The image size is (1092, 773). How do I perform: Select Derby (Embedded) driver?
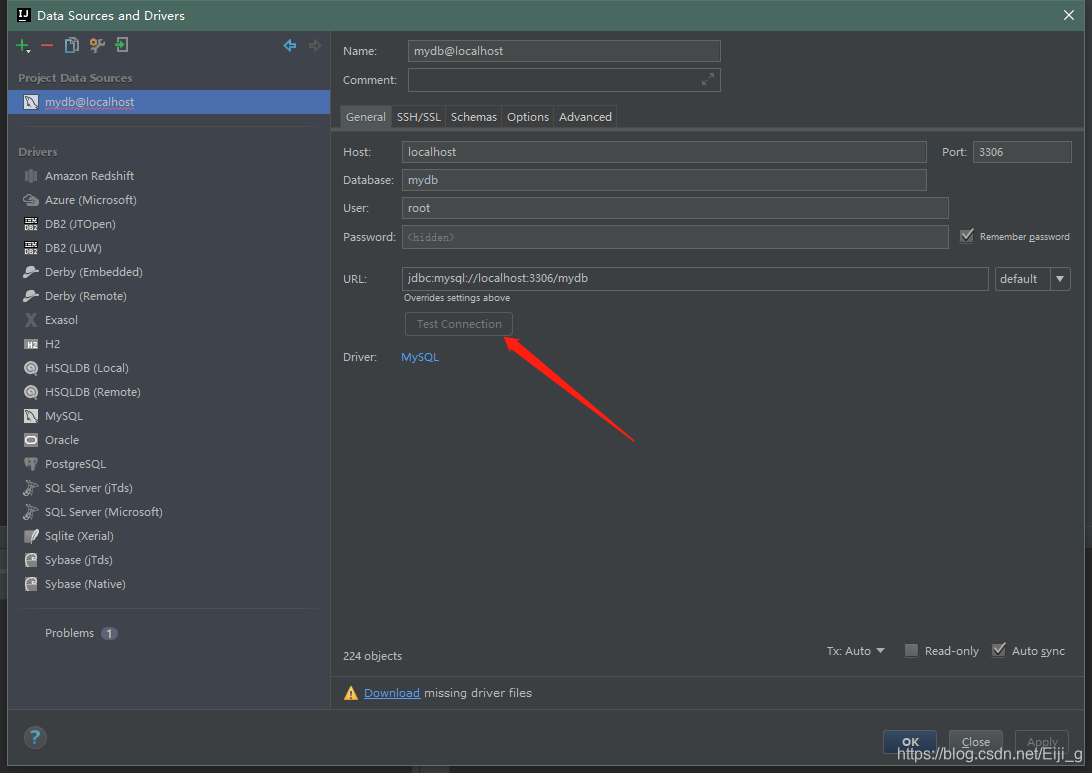tap(93, 272)
